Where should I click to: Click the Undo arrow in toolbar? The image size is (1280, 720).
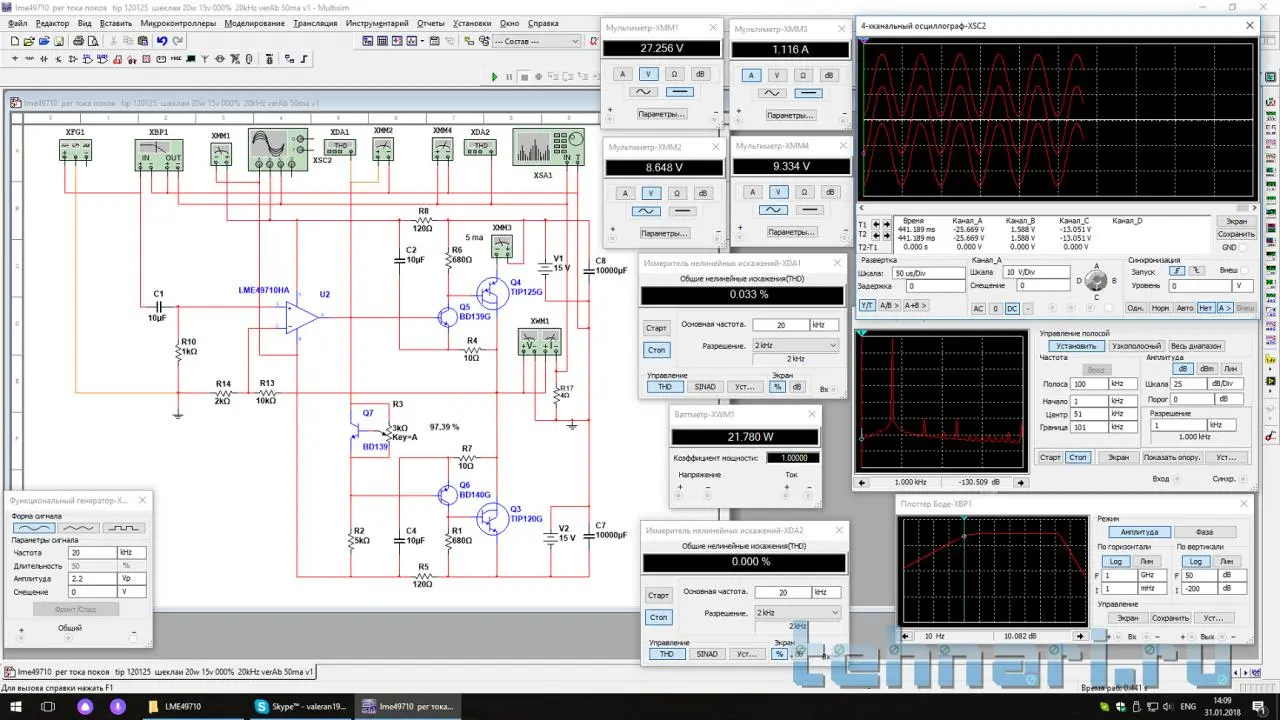pos(161,41)
